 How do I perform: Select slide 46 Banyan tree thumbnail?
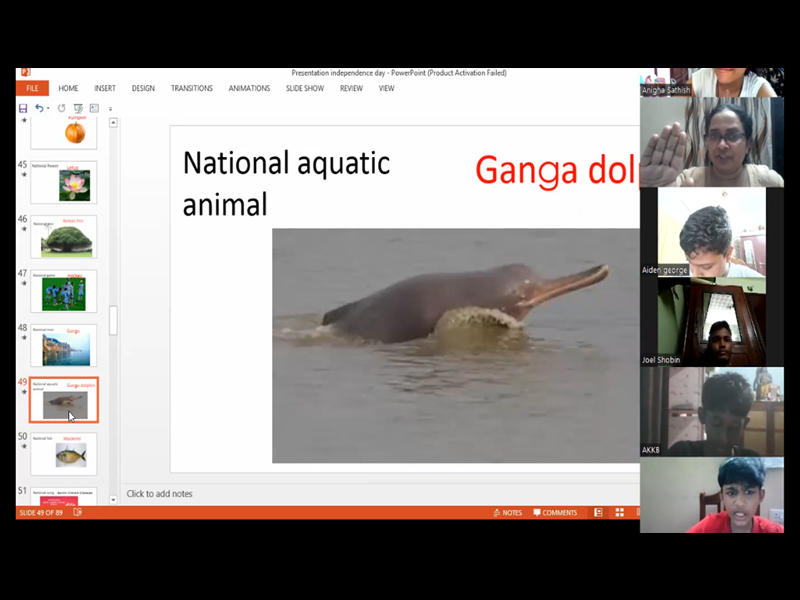pyautogui.click(x=64, y=237)
